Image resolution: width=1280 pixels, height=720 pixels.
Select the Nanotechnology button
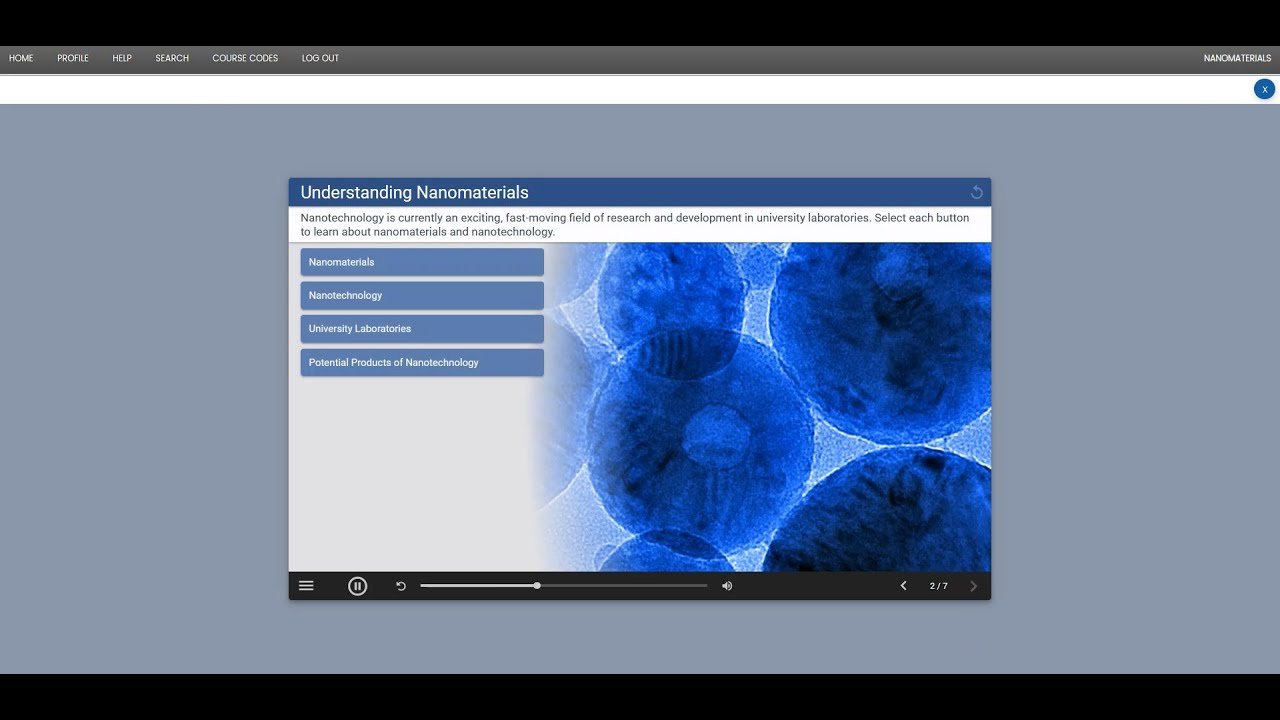click(x=422, y=295)
